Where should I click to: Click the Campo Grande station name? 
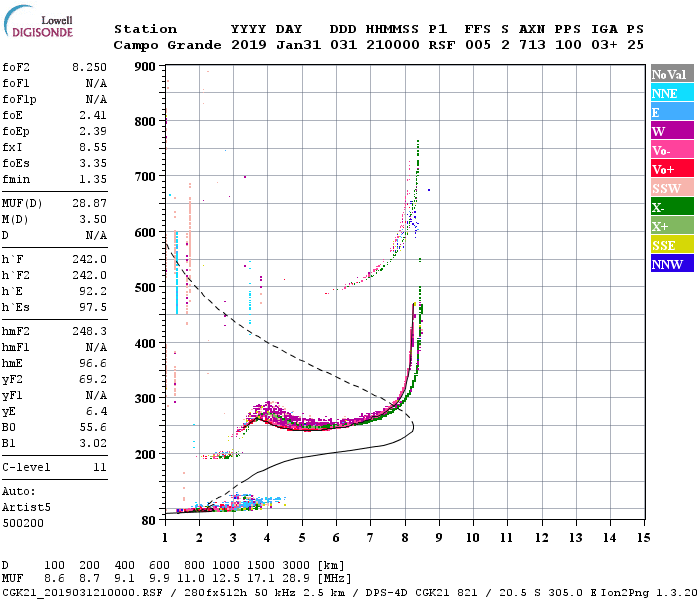click(167, 45)
